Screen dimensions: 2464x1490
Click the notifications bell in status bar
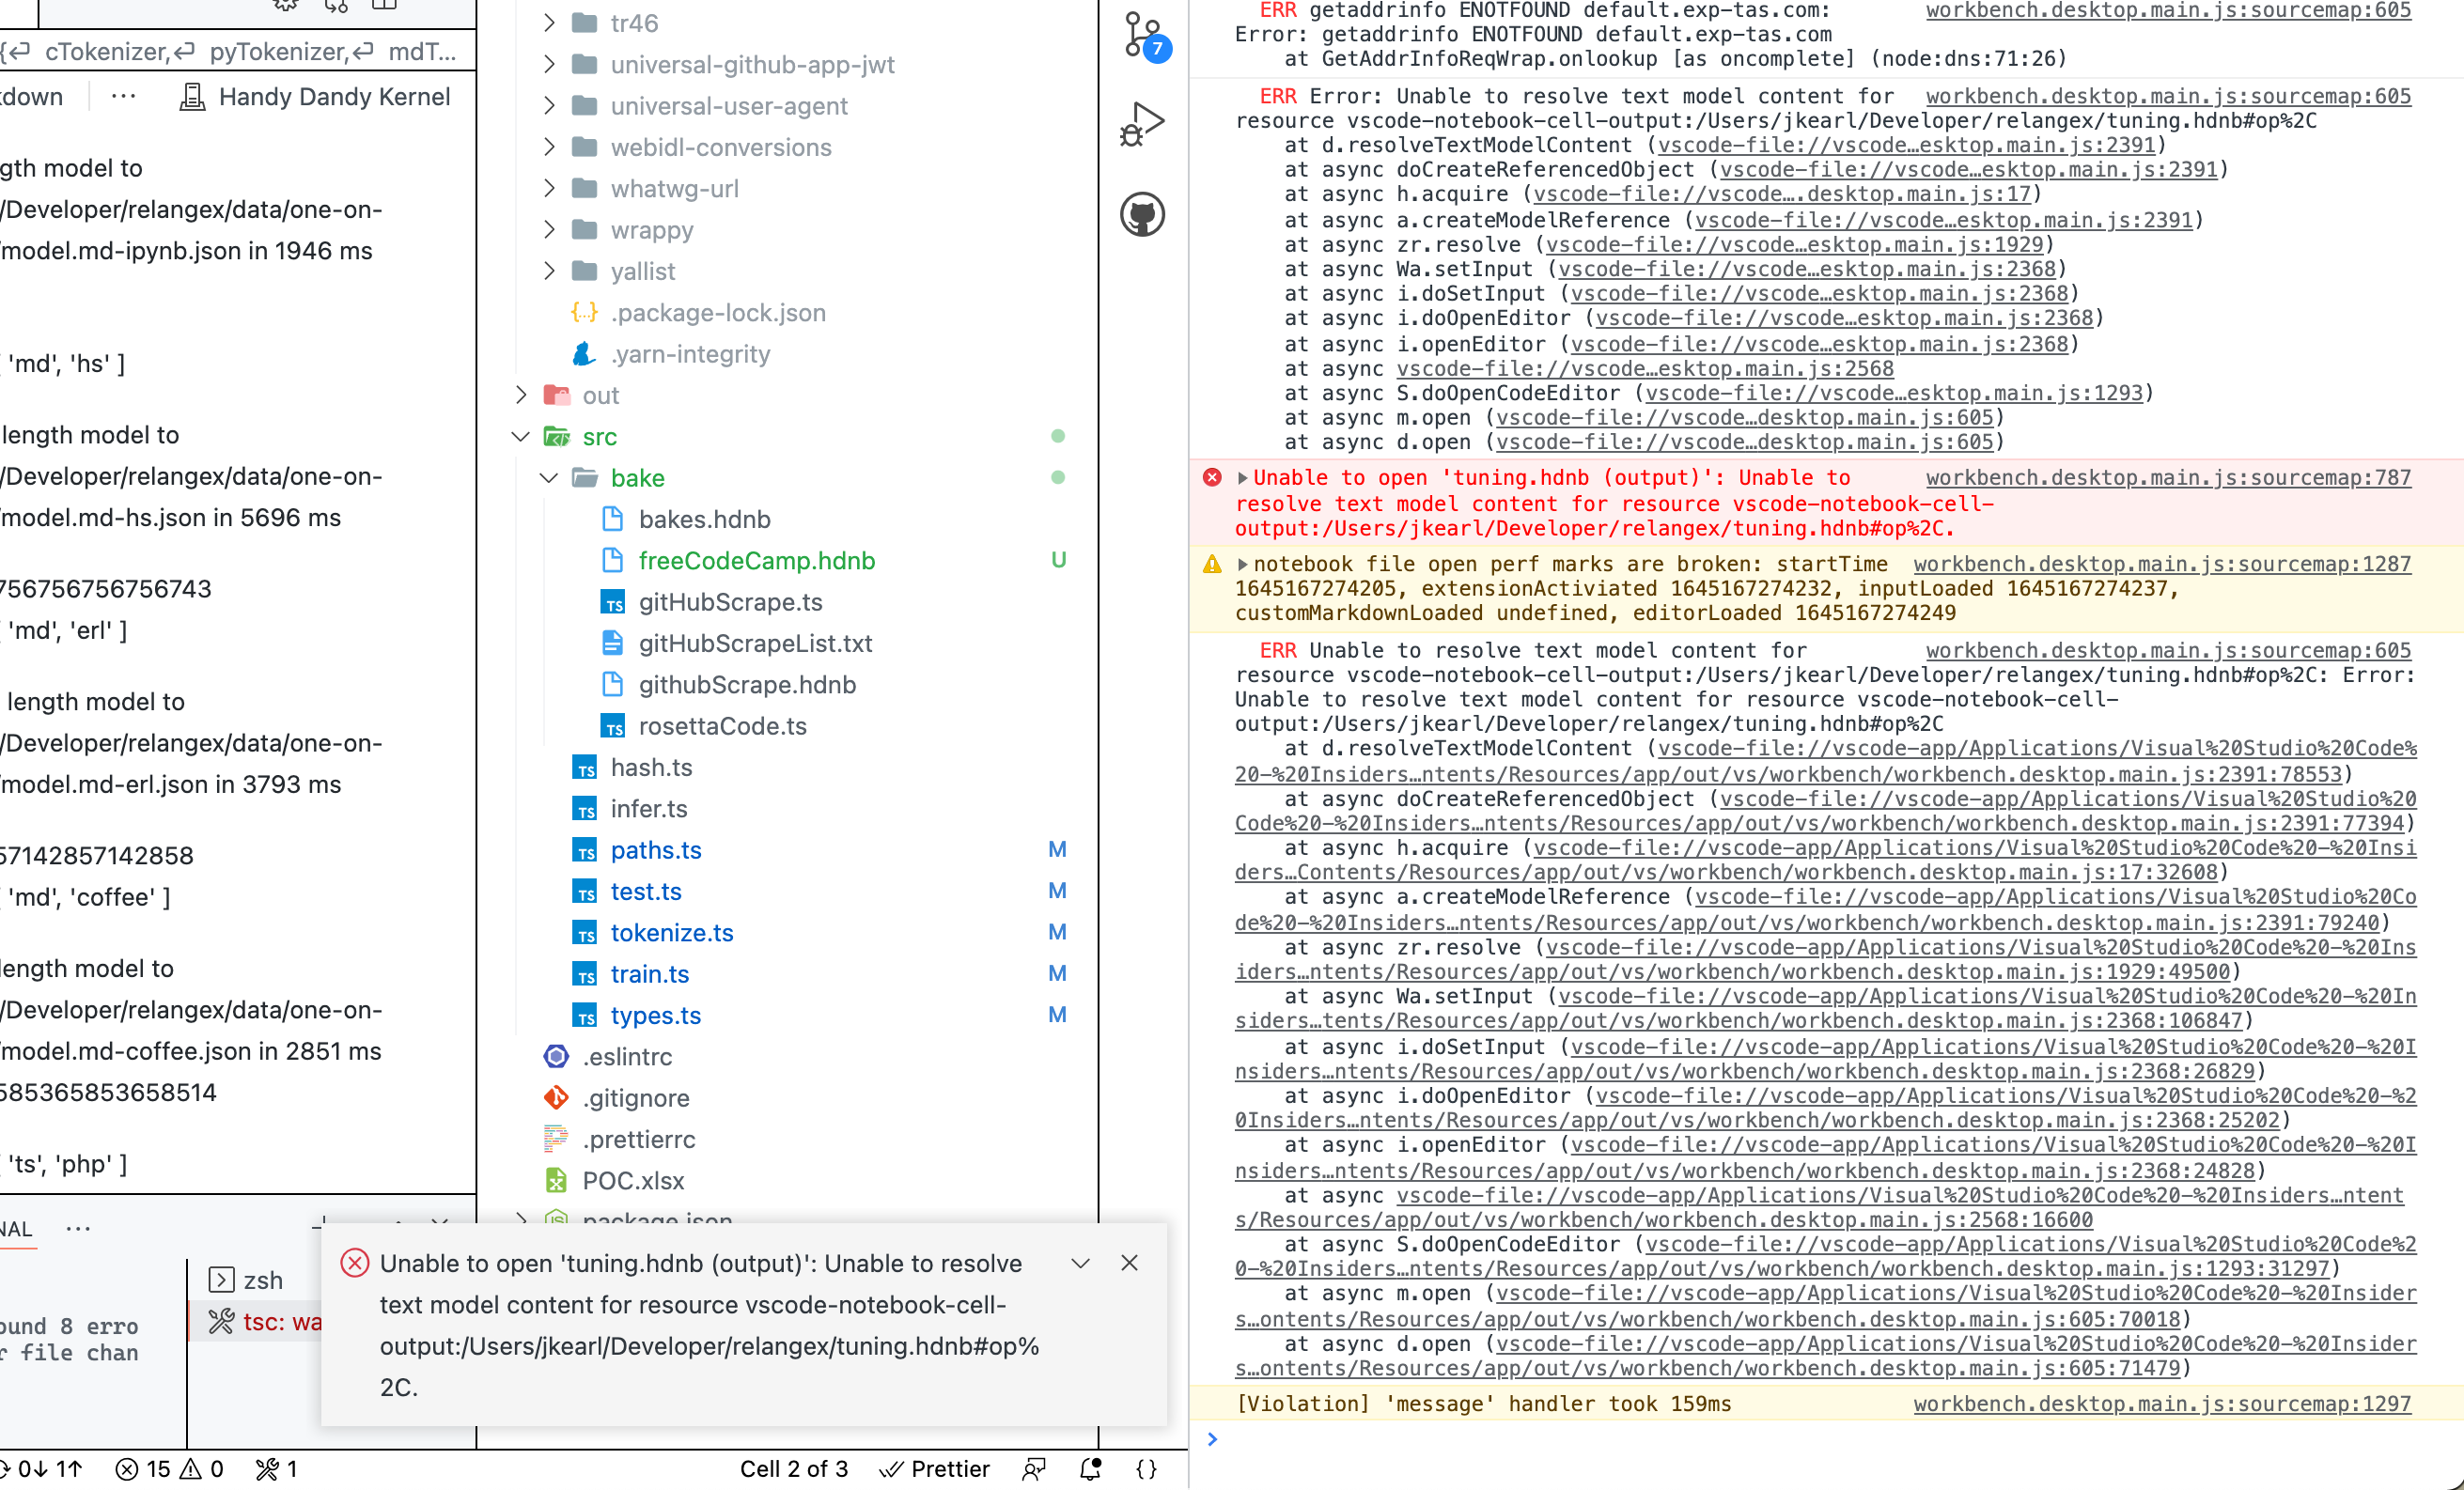tap(1090, 1468)
